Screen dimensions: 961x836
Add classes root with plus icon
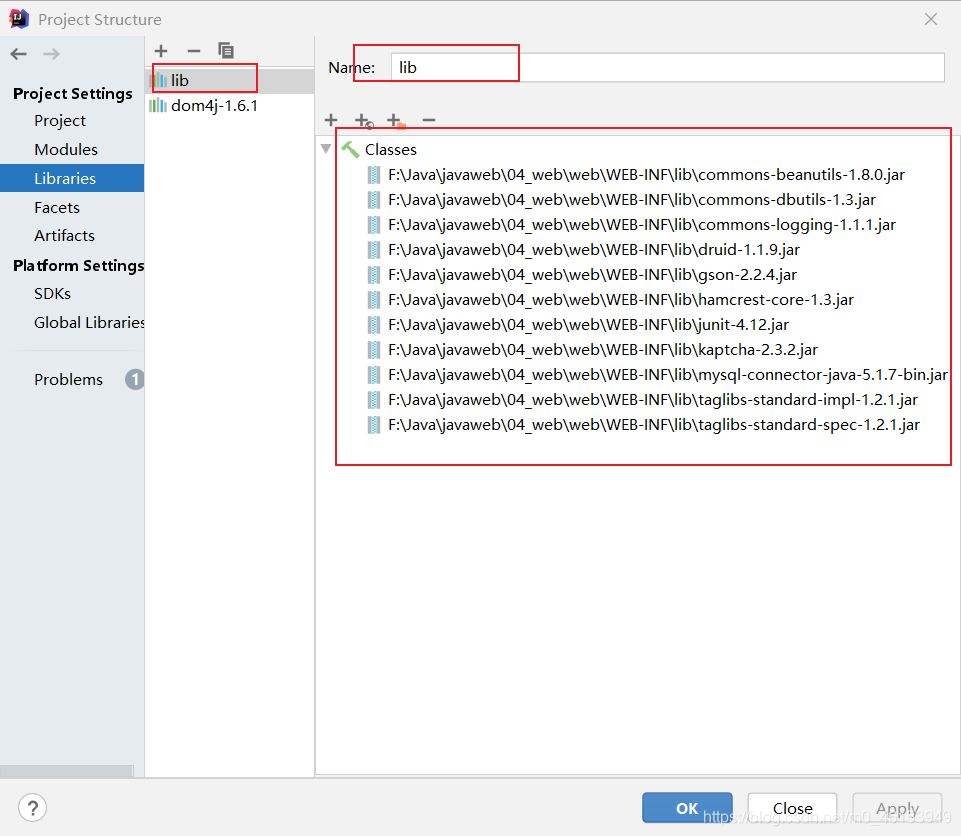331,120
